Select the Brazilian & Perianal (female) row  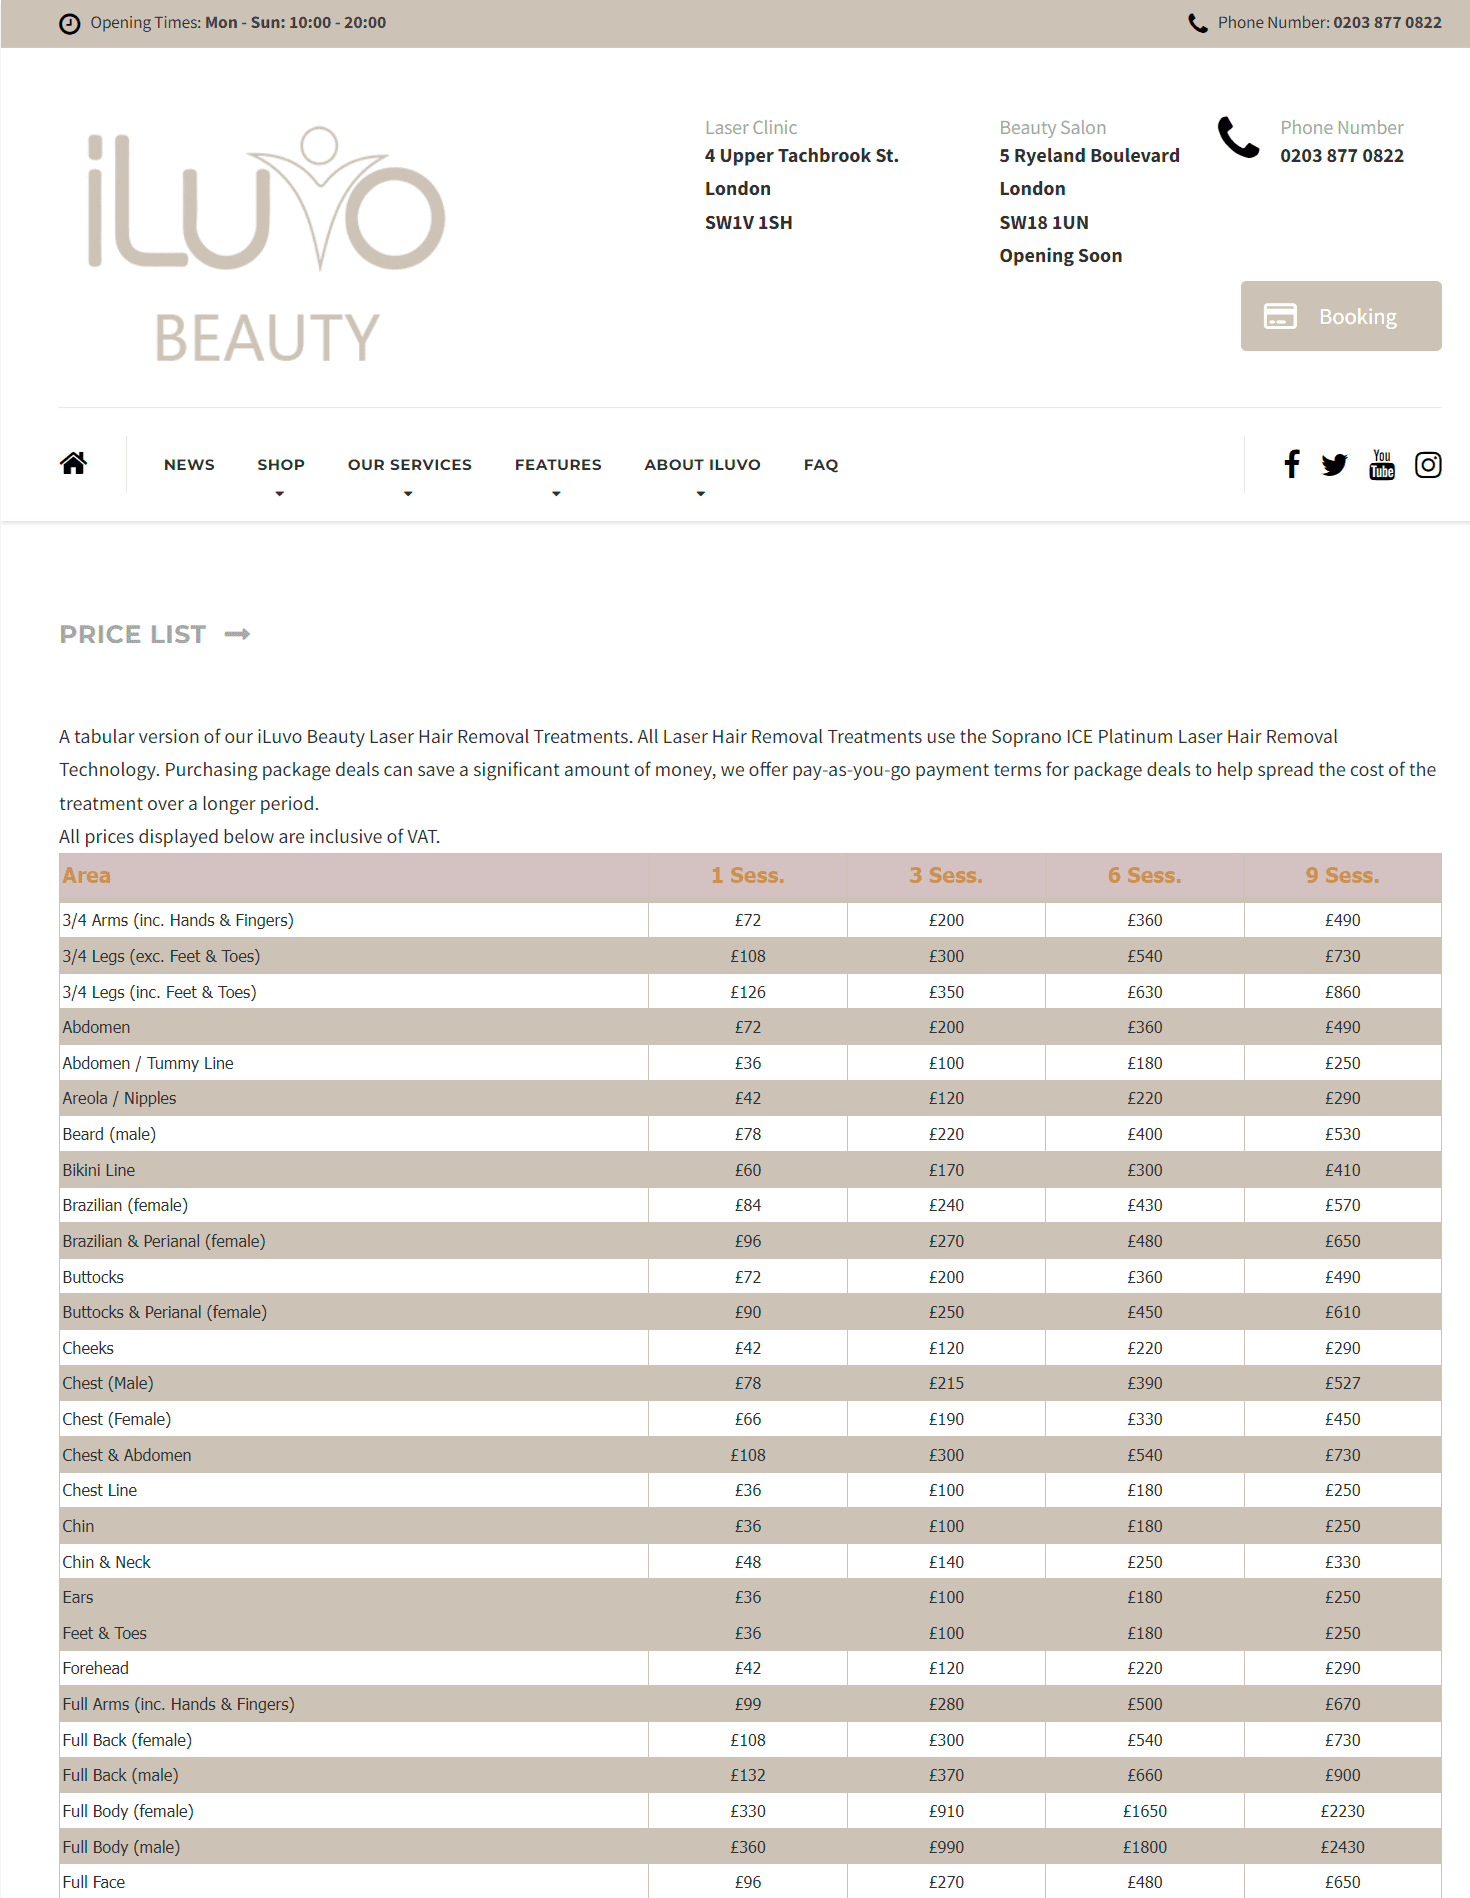750,1241
